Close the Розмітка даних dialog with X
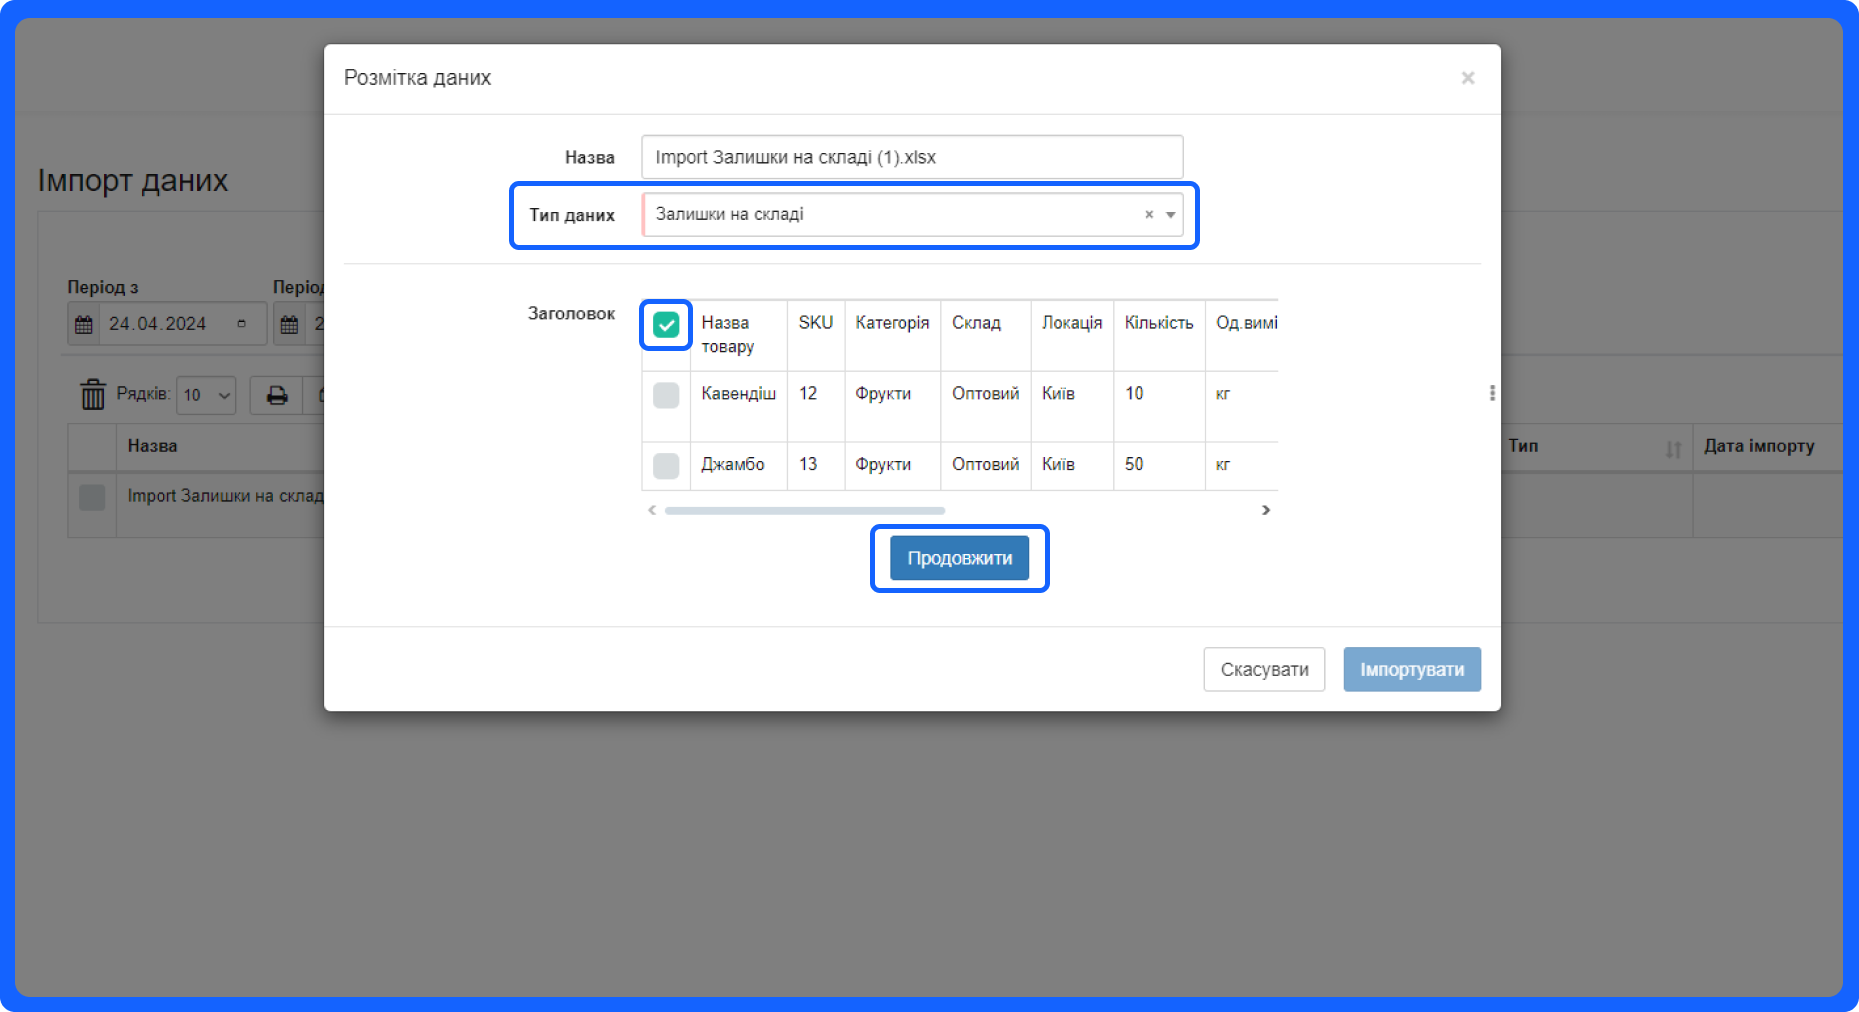1859x1012 pixels. click(x=1467, y=78)
